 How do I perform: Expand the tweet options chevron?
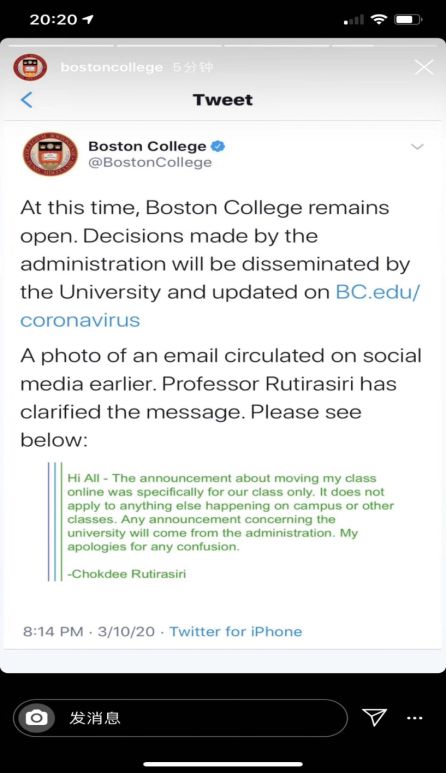click(x=417, y=147)
